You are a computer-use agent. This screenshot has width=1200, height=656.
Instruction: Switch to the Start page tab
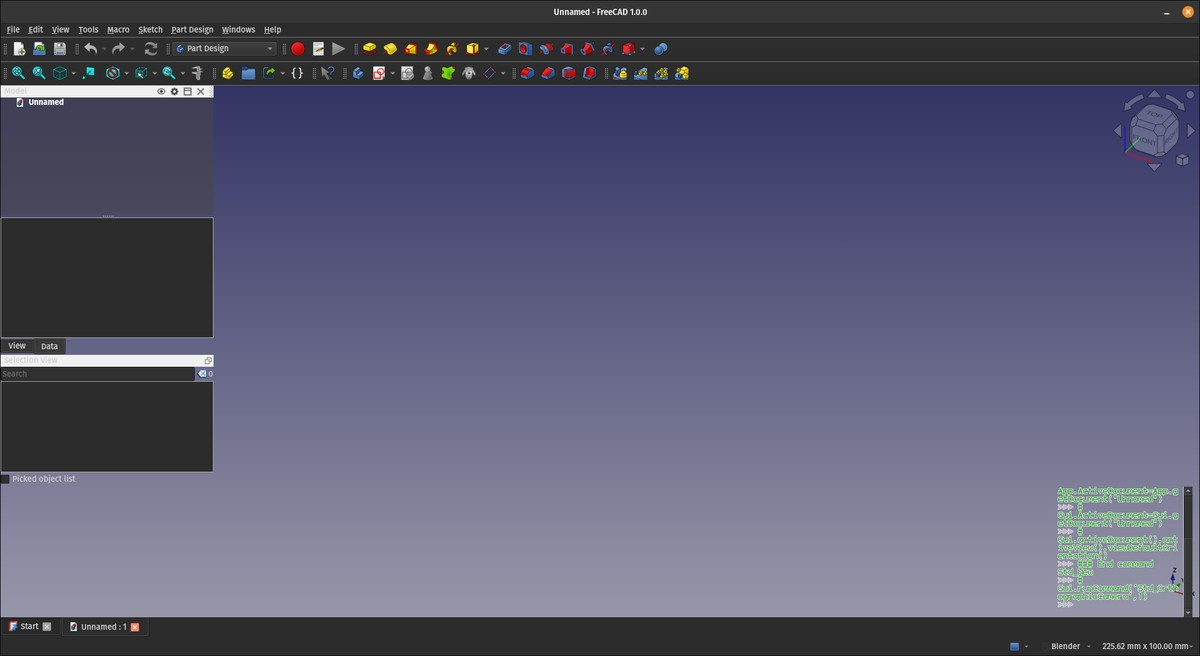tap(29, 627)
